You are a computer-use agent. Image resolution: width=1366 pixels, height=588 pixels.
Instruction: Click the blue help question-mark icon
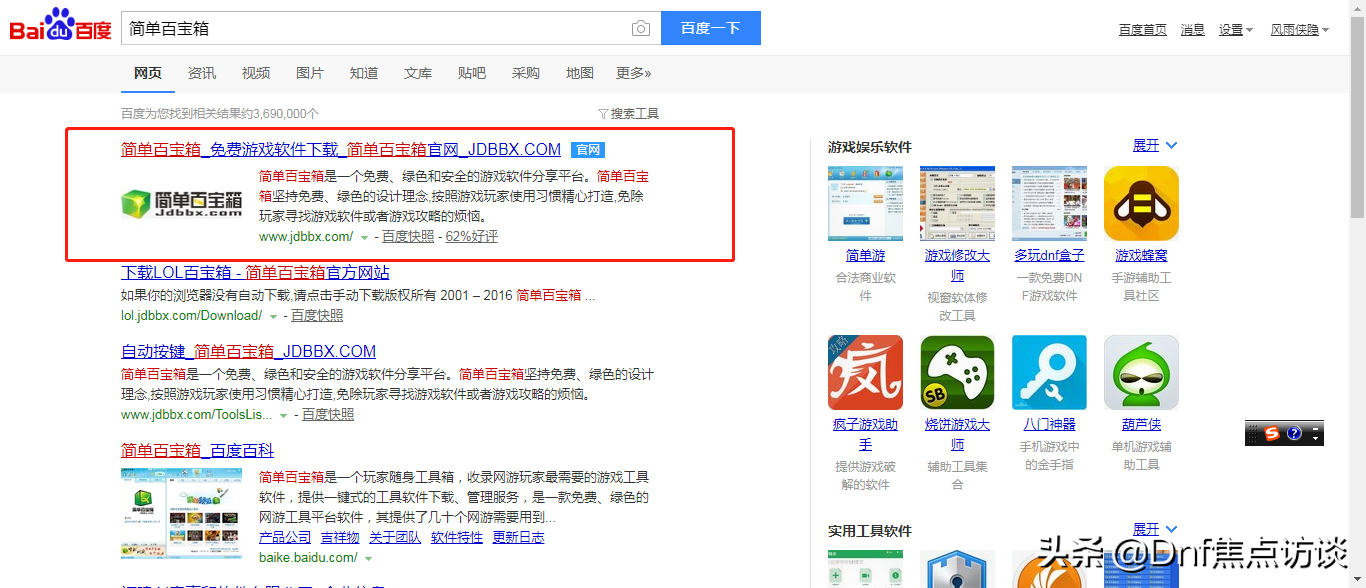coord(1294,434)
